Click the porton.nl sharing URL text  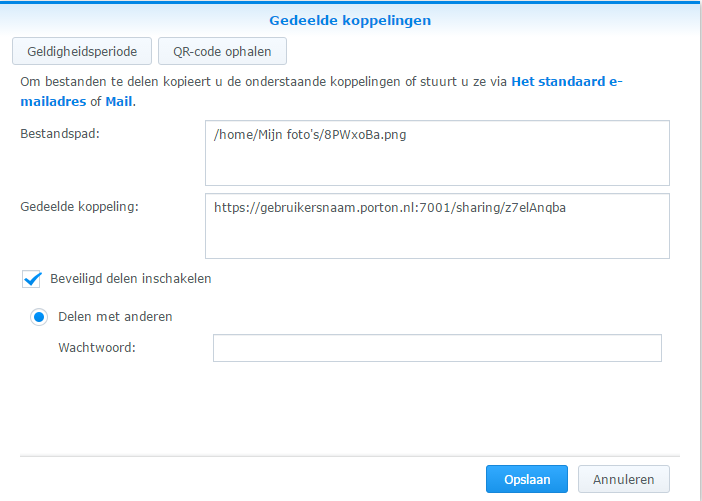click(390, 208)
